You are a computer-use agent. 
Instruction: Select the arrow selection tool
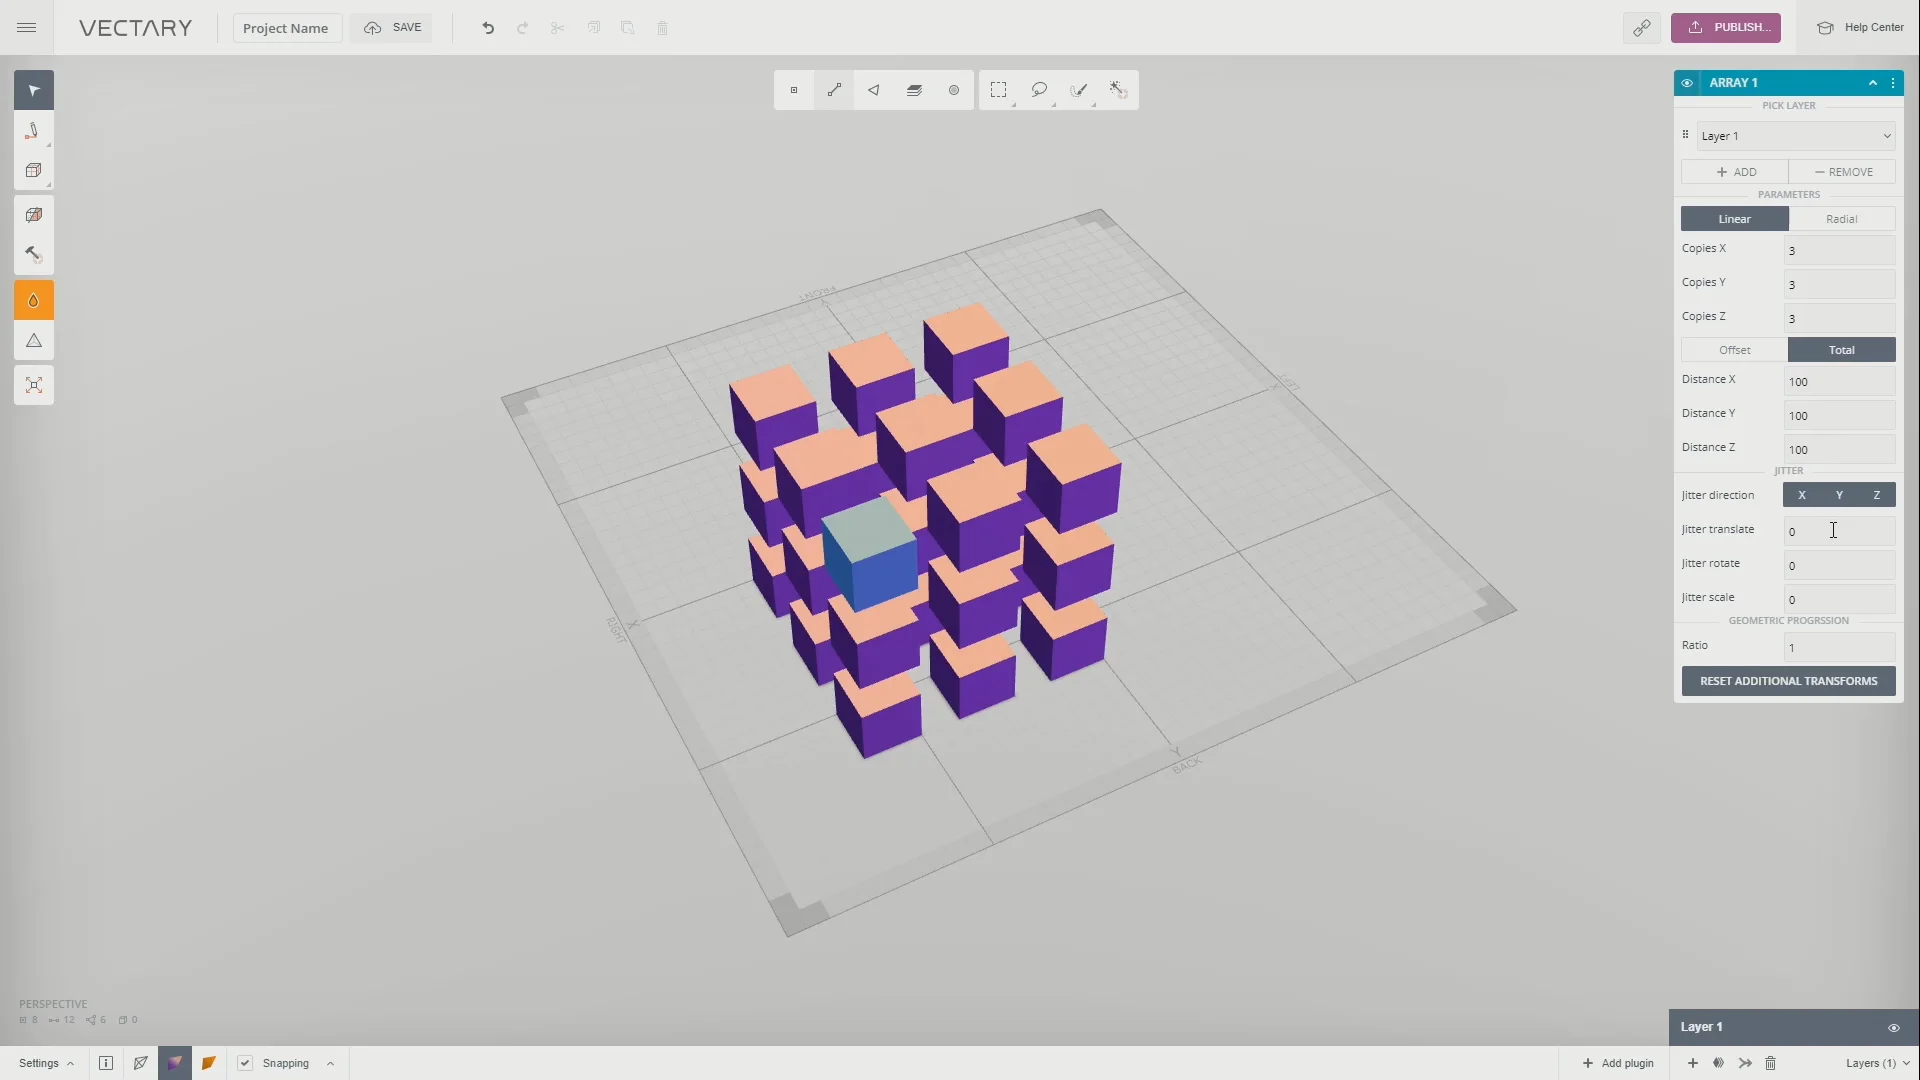point(33,89)
